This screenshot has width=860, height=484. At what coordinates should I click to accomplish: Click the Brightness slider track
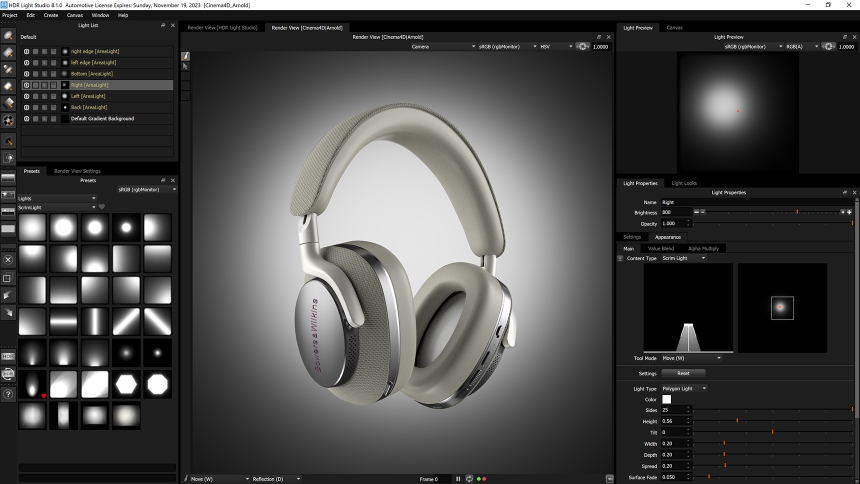(x=771, y=212)
